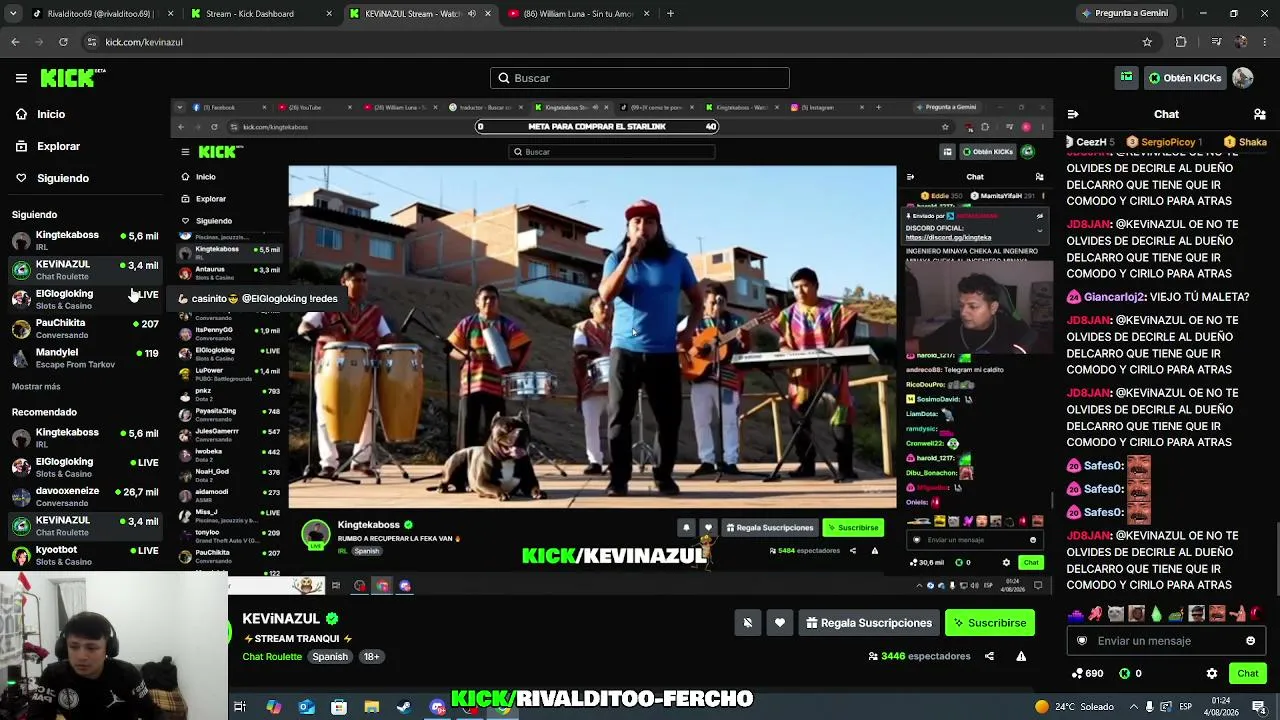Open davooxeneize in the Recomendado list

pyautogui.click(x=85, y=497)
